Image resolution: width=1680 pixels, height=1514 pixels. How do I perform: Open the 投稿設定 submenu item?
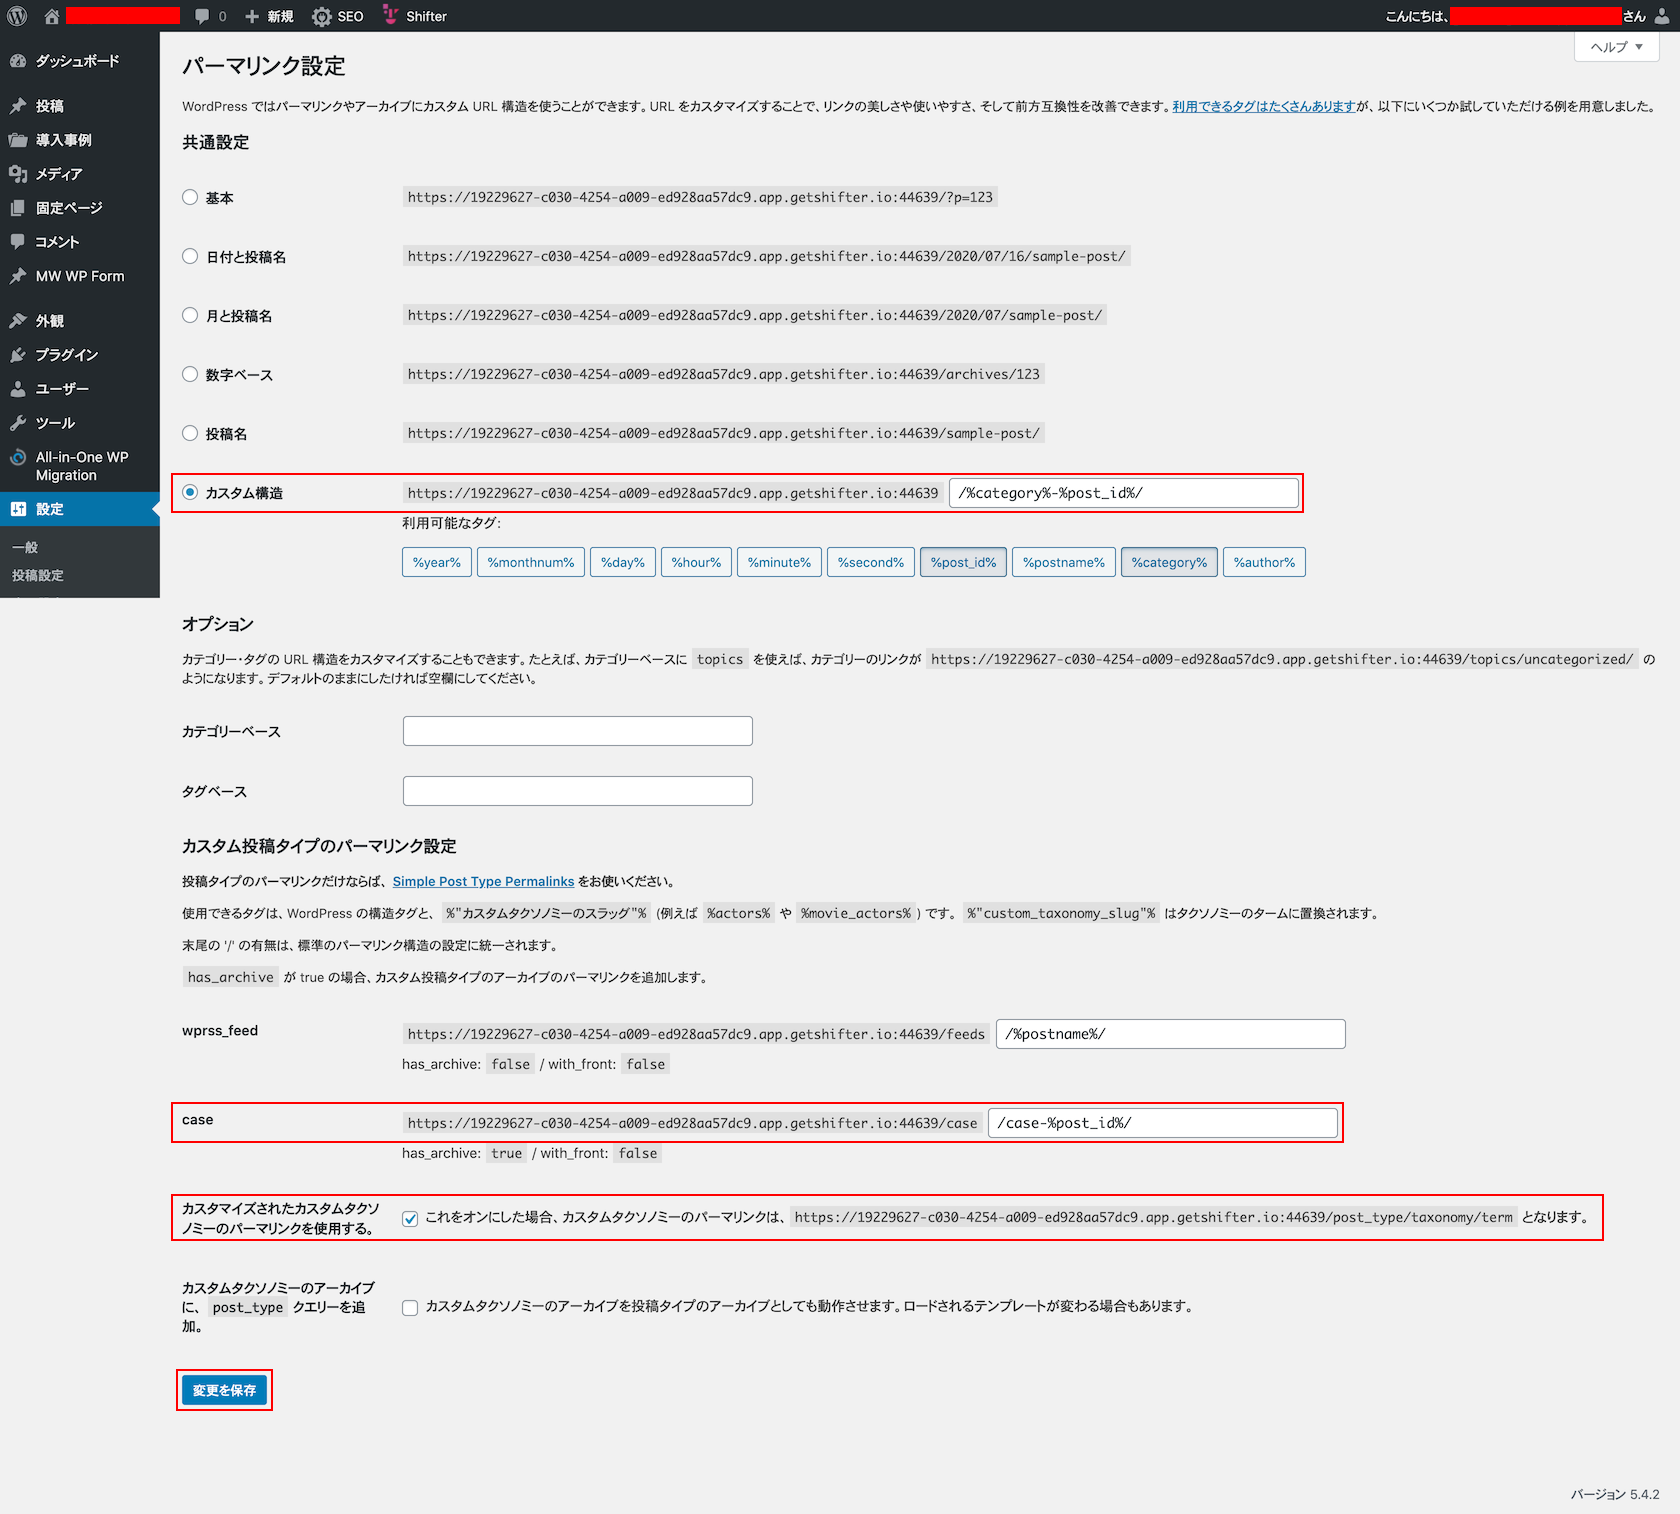coord(38,575)
